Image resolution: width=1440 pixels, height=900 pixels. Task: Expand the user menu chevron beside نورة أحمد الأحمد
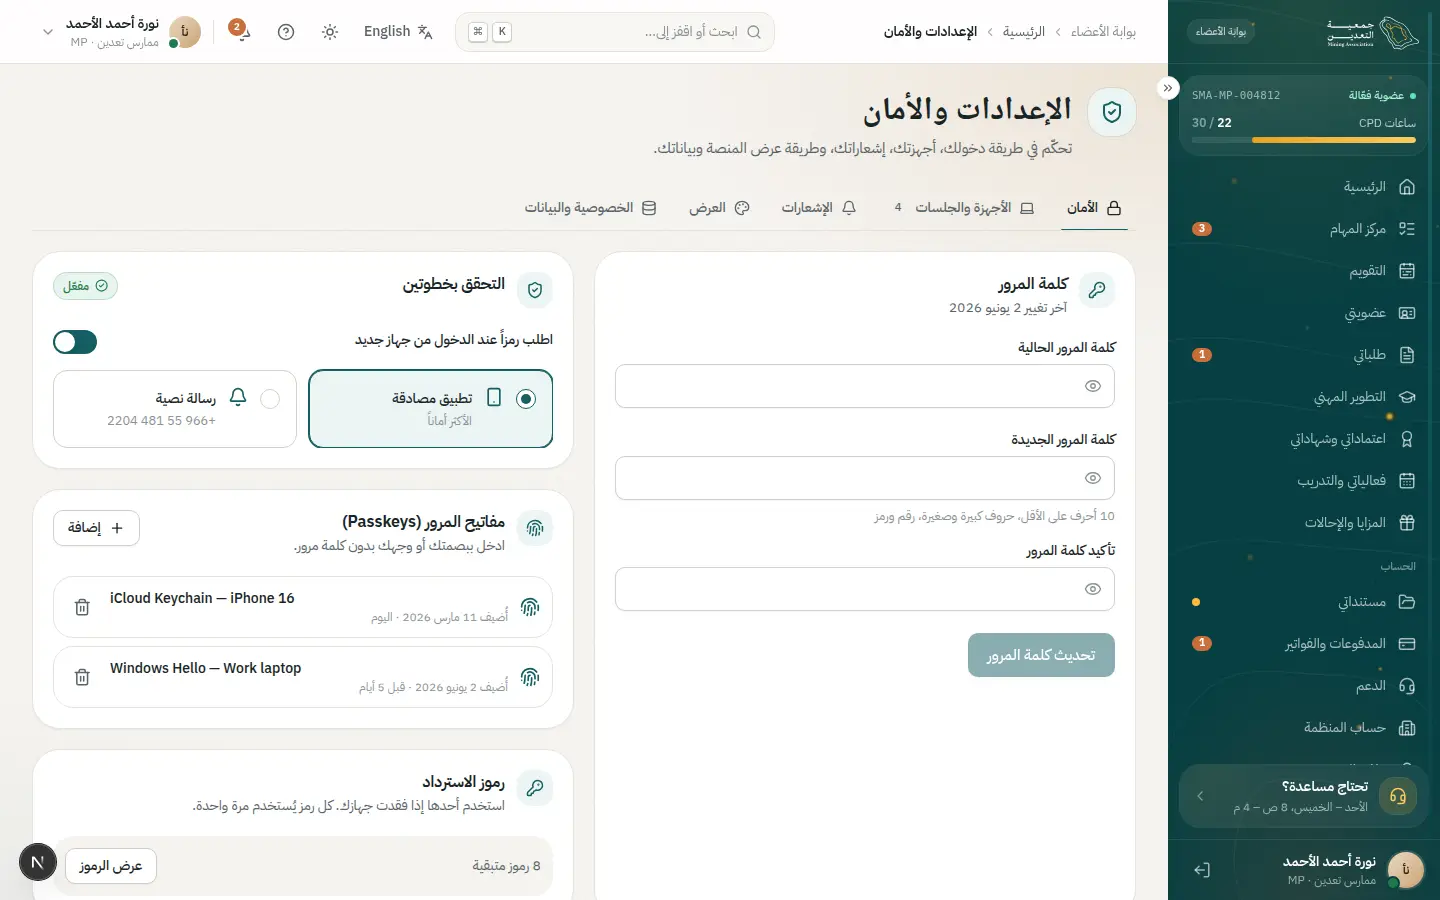[x=48, y=32]
